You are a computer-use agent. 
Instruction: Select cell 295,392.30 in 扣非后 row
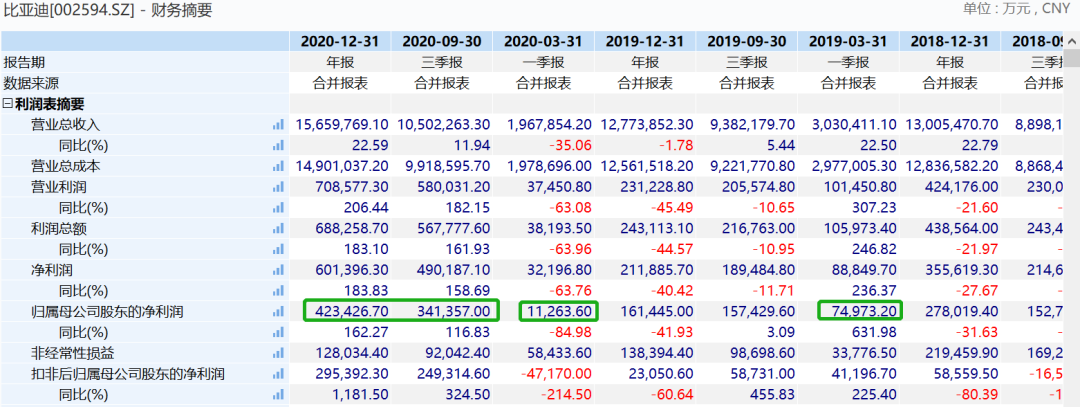(x=351, y=375)
